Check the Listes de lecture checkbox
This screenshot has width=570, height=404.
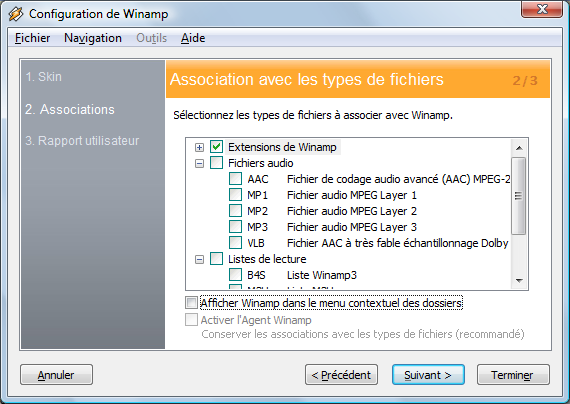pyautogui.click(x=217, y=259)
